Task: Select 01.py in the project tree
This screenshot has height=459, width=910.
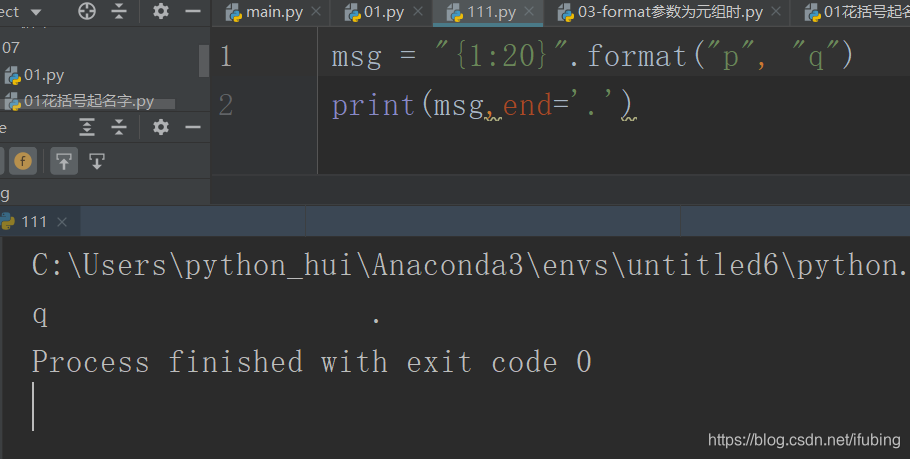Action: tap(44, 75)
